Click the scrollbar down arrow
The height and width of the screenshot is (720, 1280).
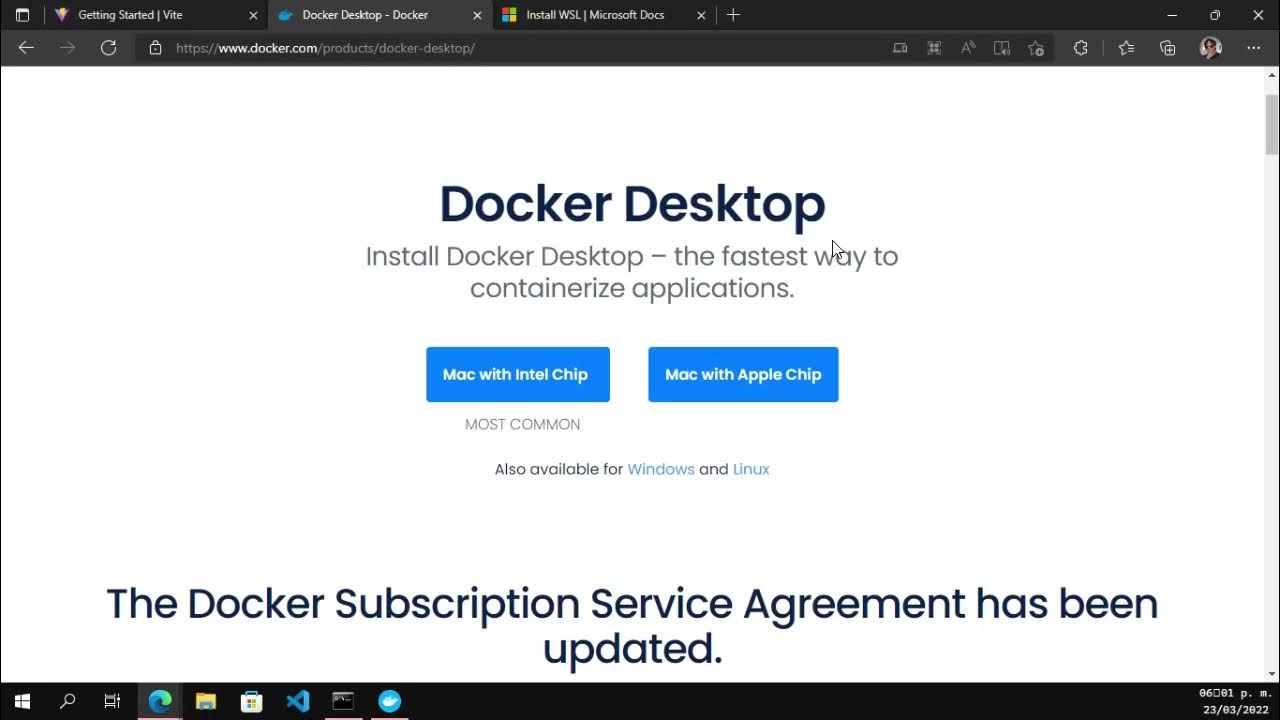point(1272,675)
